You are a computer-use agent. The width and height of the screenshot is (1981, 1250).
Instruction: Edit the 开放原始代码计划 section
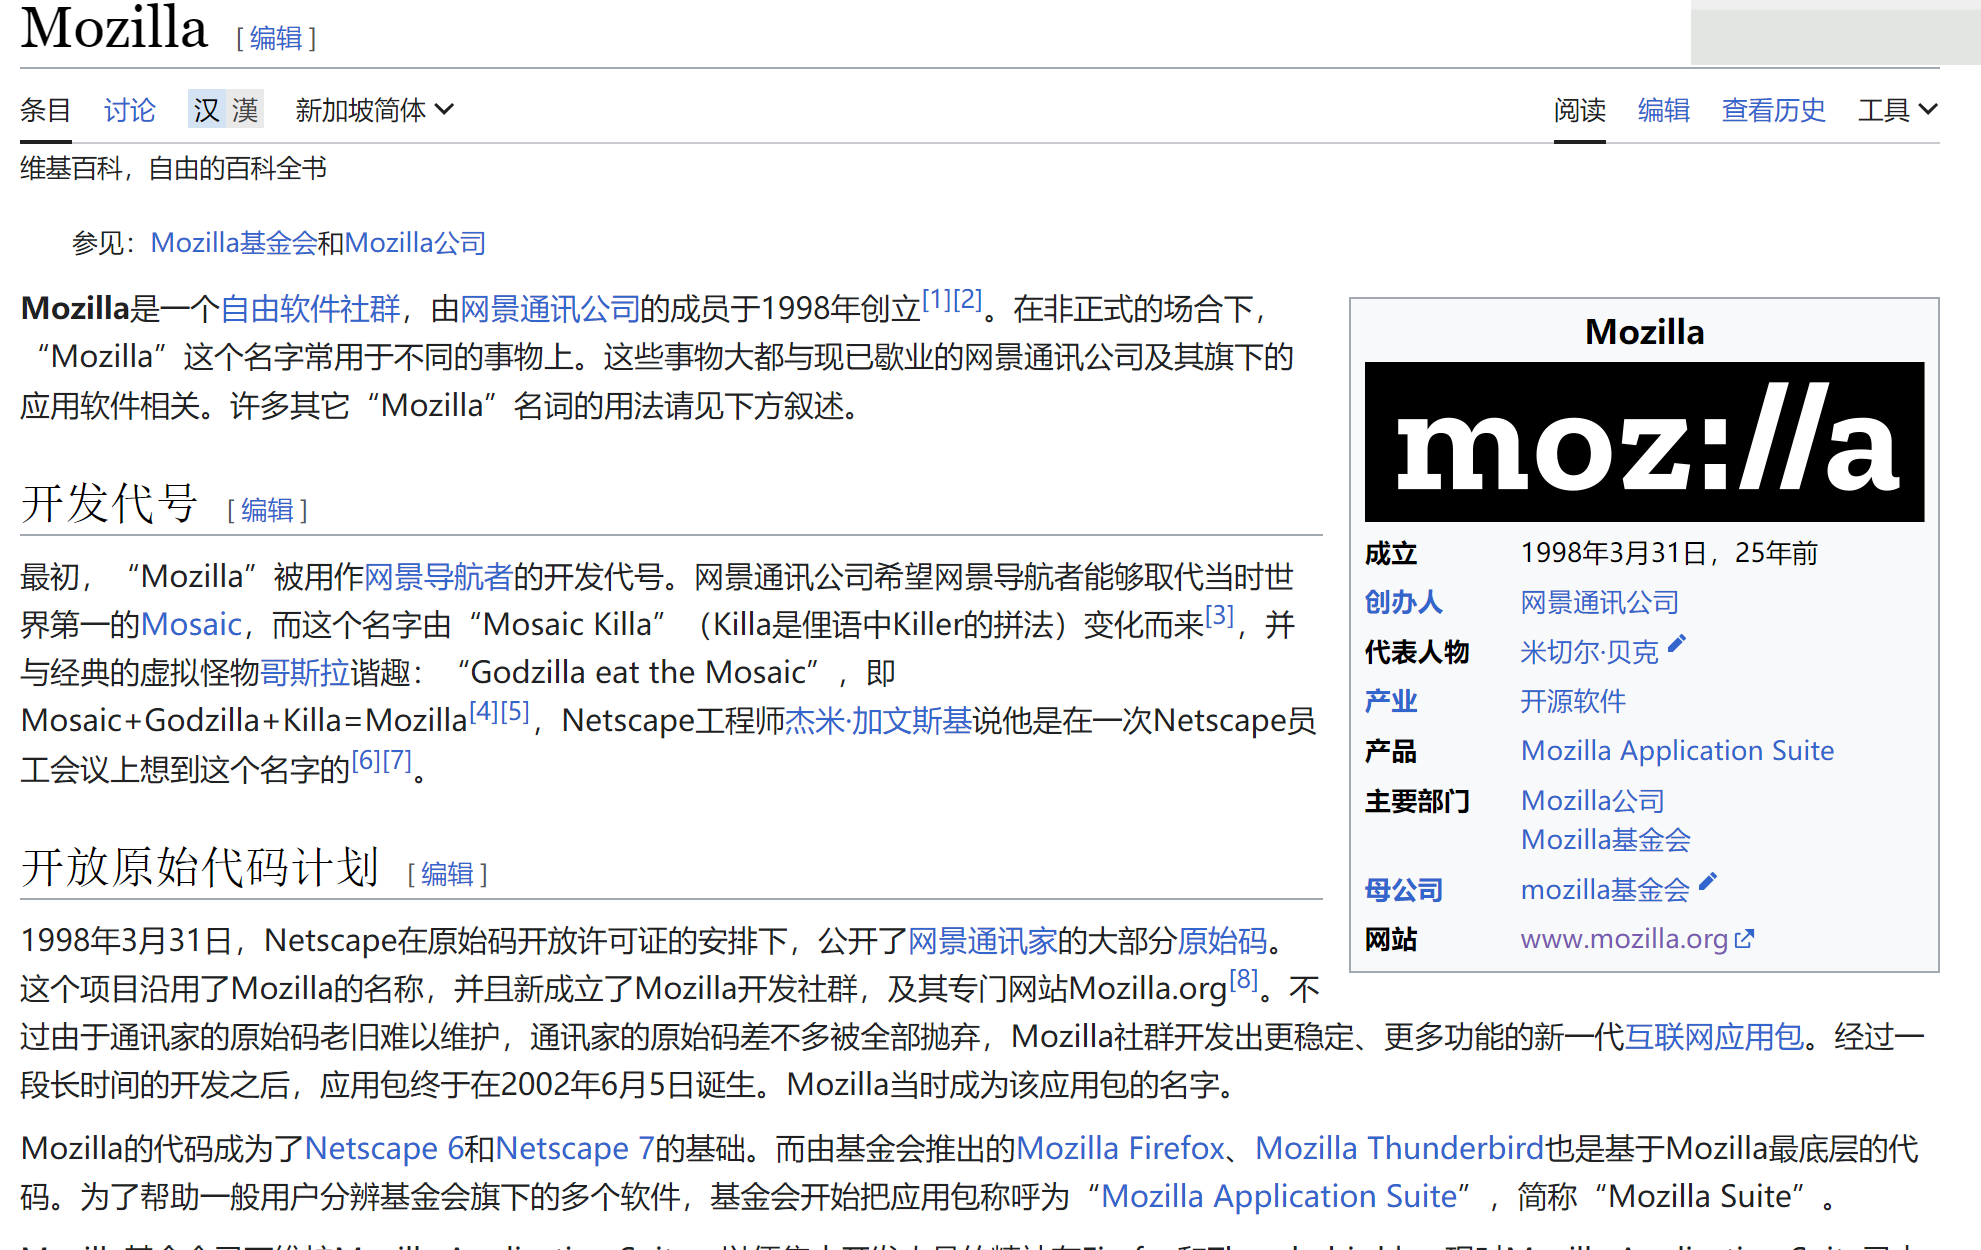[447, 874]
